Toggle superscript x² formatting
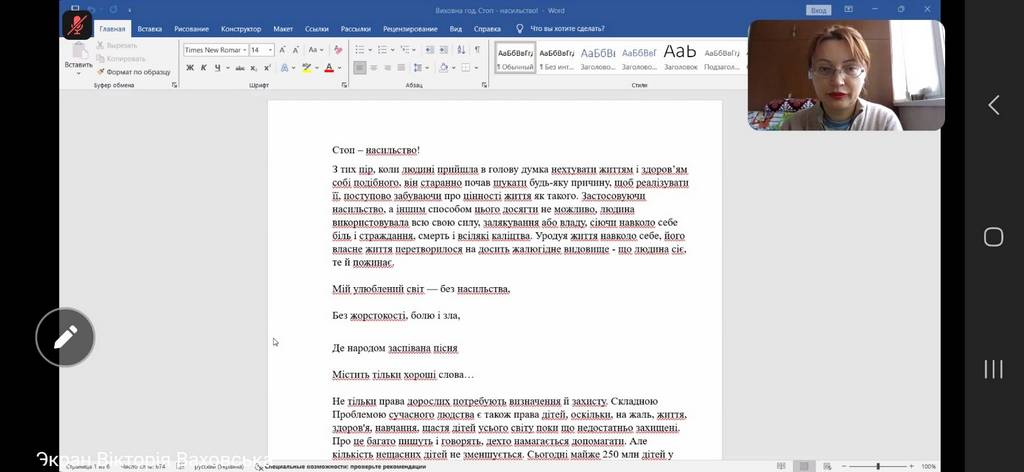 266,67
